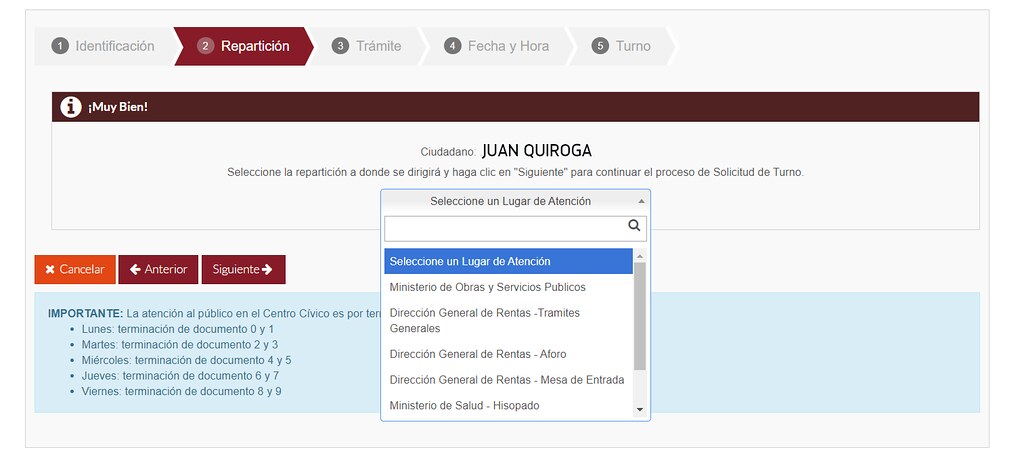Click the info icon beside ¡Muy Bien!
The width and height of the screenshot is (1024, 456).
click(x=70, y=107)
